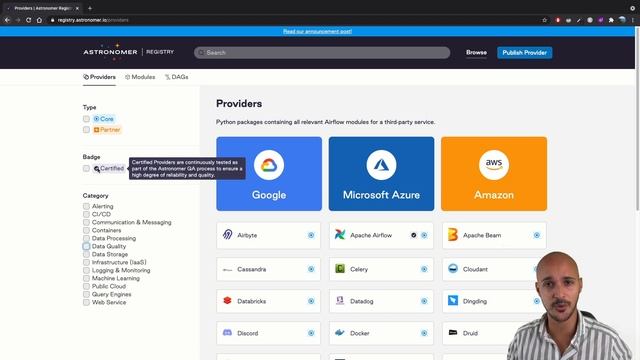640x360 pixels.
Task: Click the registry search field
Action: coord(322,52)
